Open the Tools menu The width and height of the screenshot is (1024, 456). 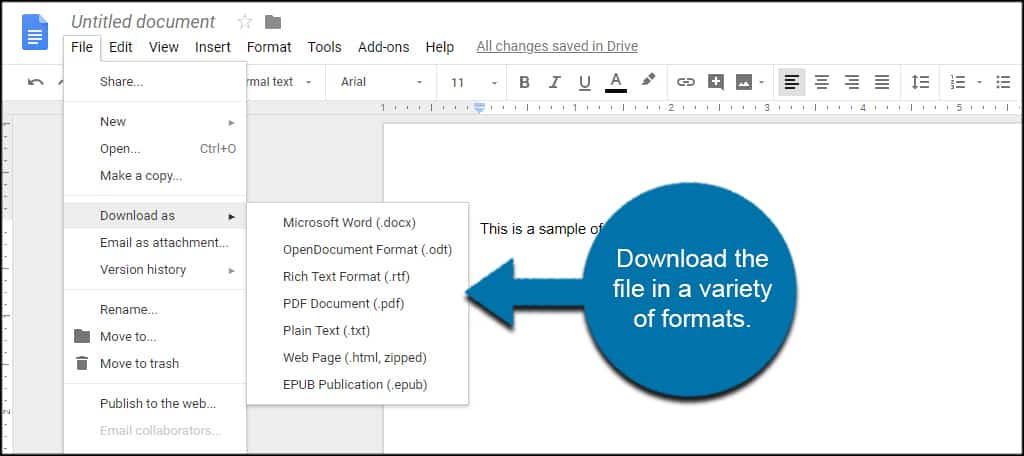(x=325, y=47)
